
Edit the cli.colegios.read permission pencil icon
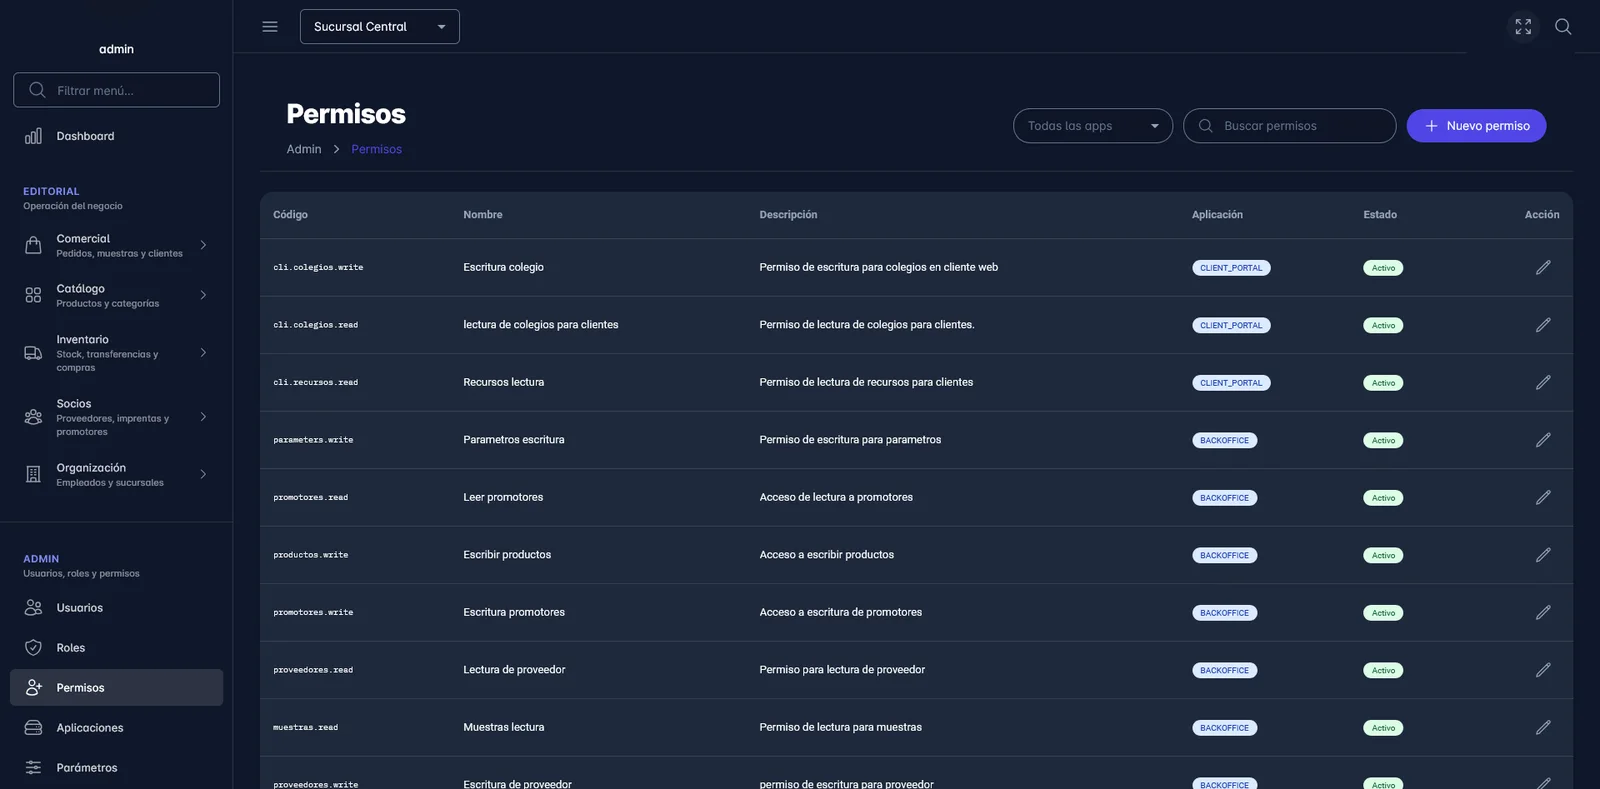pos(1543,325)
